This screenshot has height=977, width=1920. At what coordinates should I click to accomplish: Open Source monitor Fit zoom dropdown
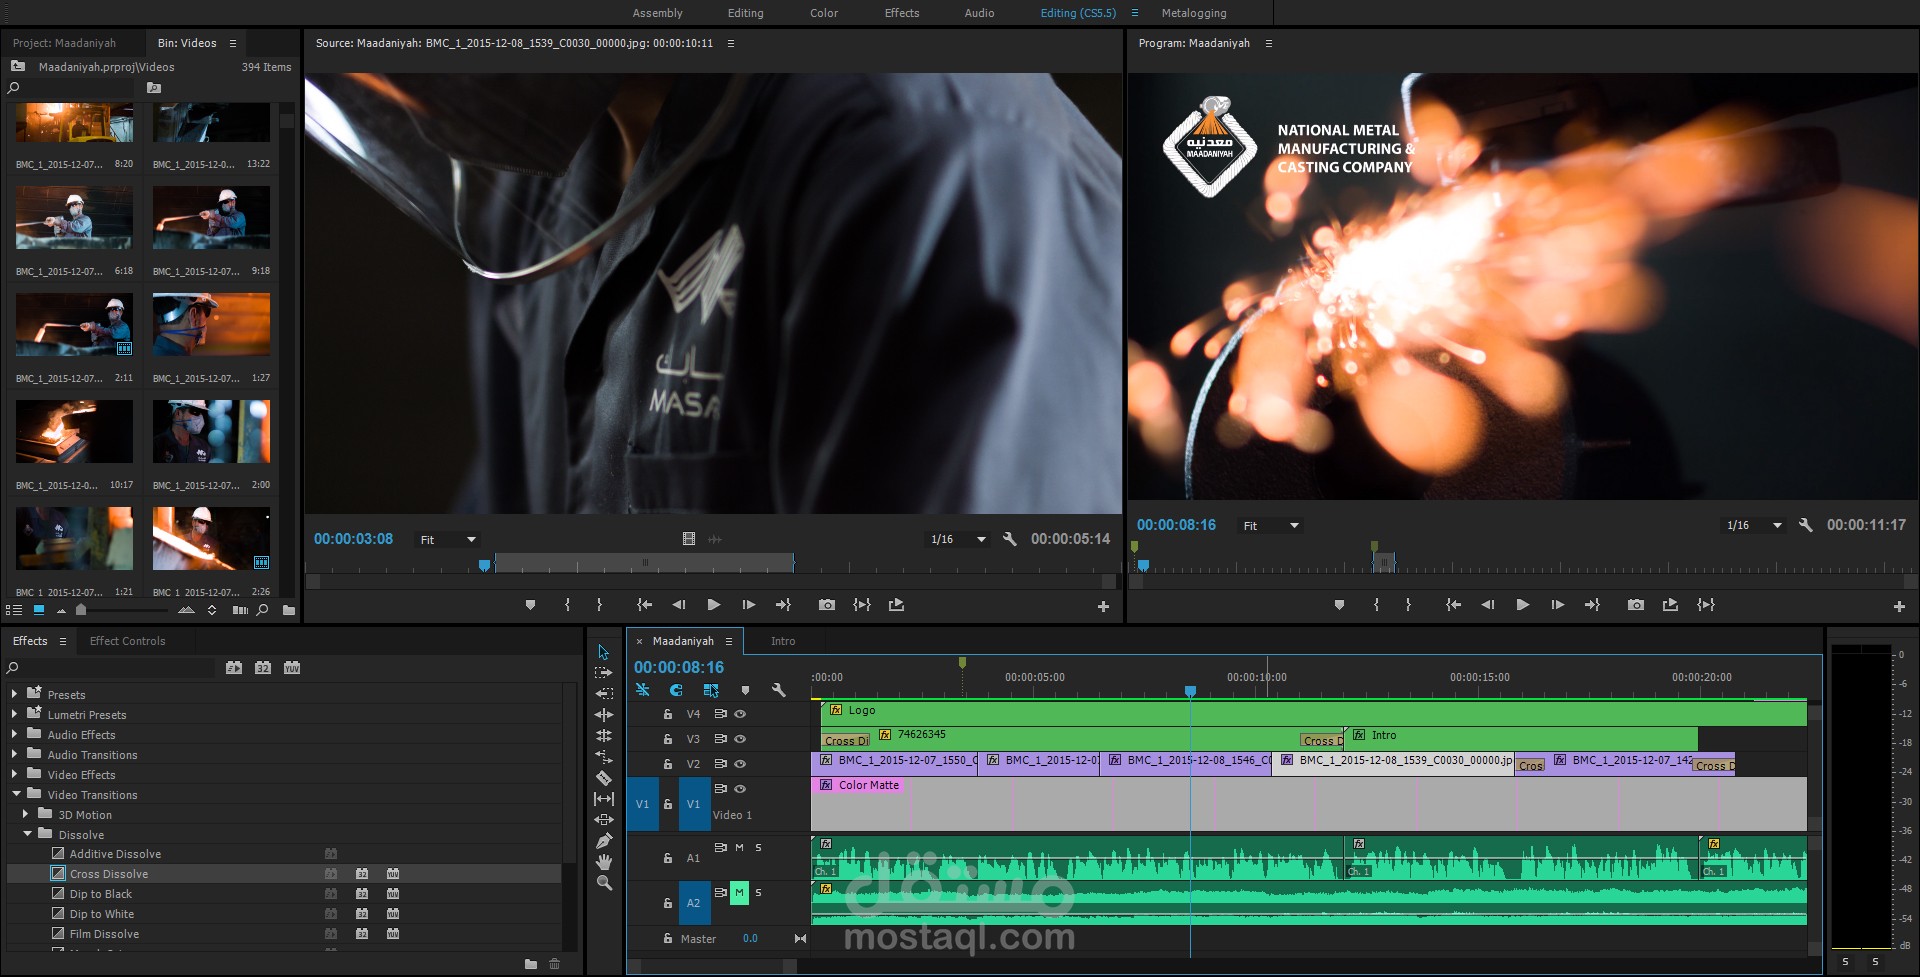(x=448, y=540)
